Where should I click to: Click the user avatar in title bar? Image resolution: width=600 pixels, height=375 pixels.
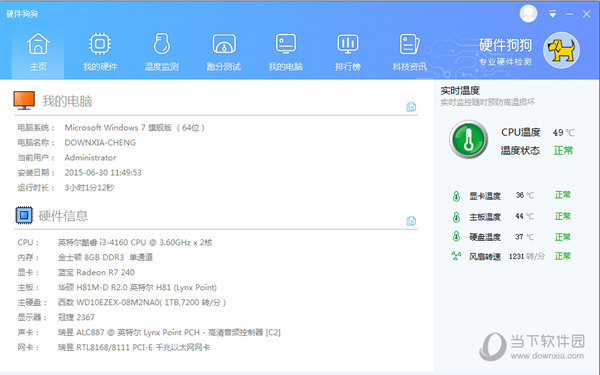pyautogui.click(x=528, y=13)
